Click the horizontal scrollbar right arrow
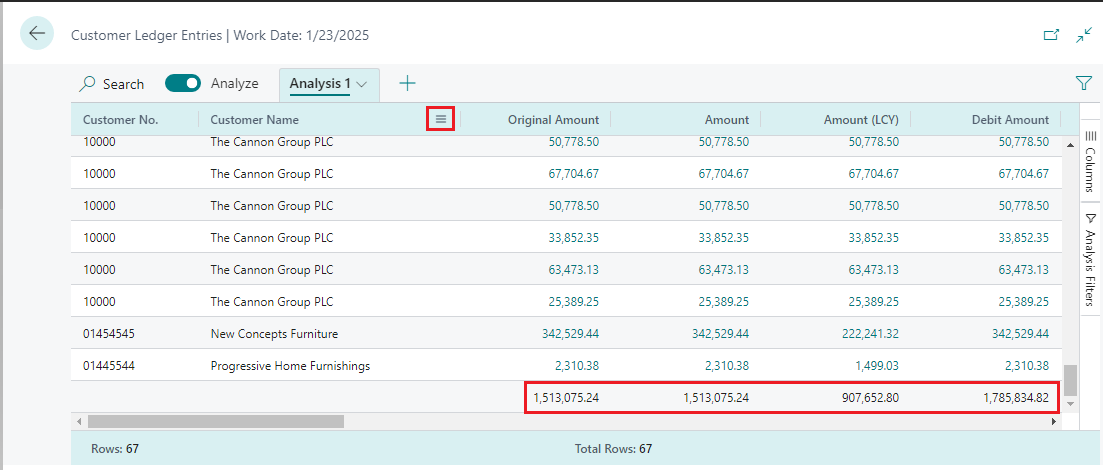Screen dimensions: 1103x470 tap(1054, 421)
